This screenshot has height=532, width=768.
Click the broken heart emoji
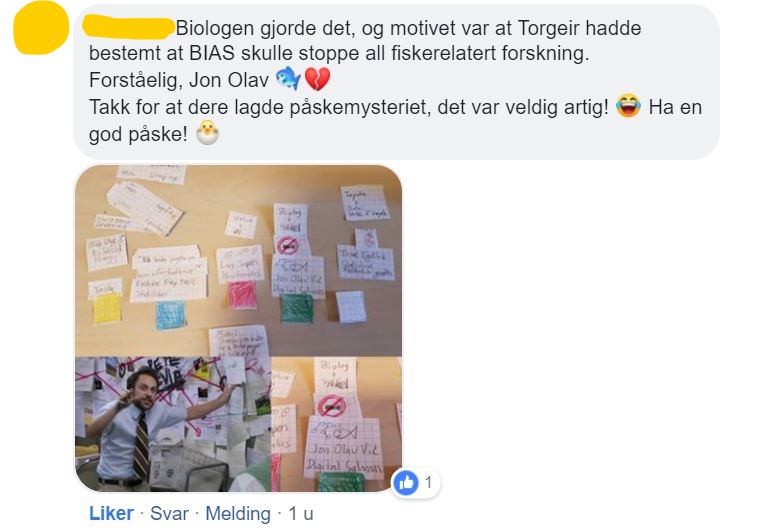[317, 79]
